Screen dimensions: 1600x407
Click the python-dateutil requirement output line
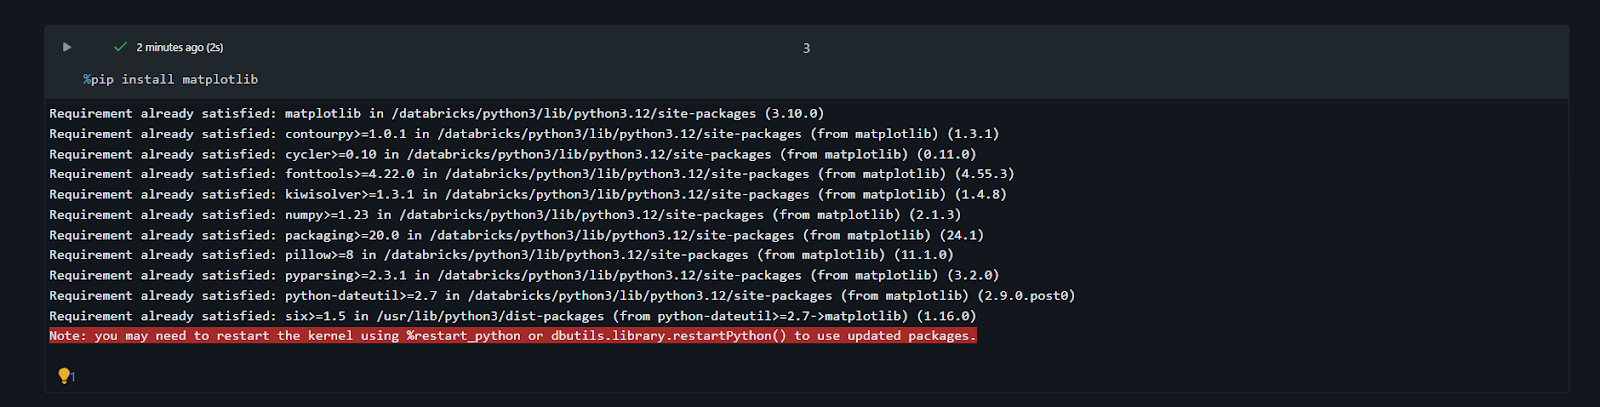[x=561, y=296]
